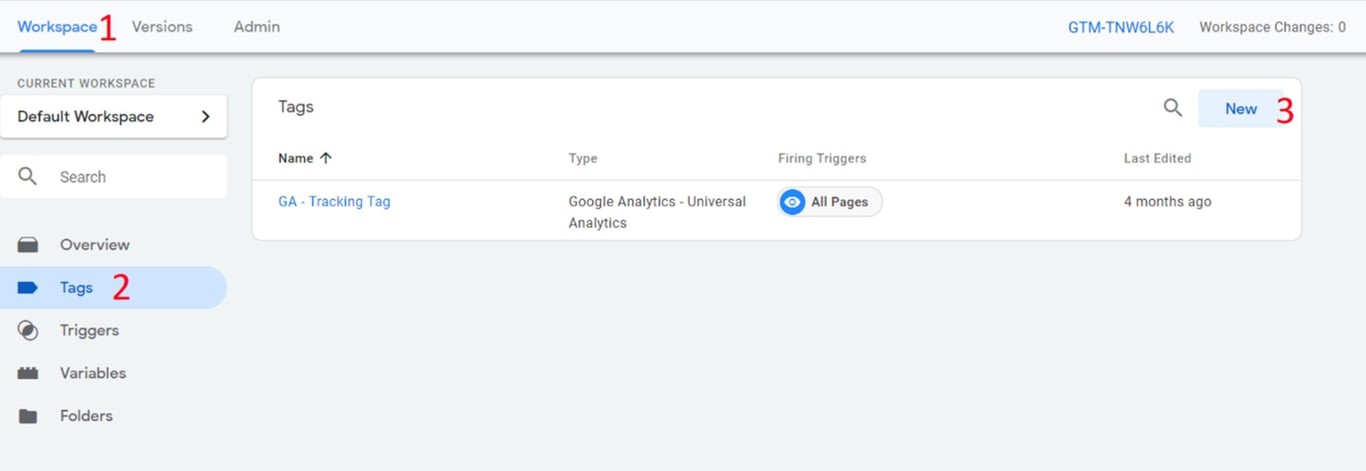1366x471 pixels.
Task: Click the Variables brick icon
Action: click(x=28, y=373)
